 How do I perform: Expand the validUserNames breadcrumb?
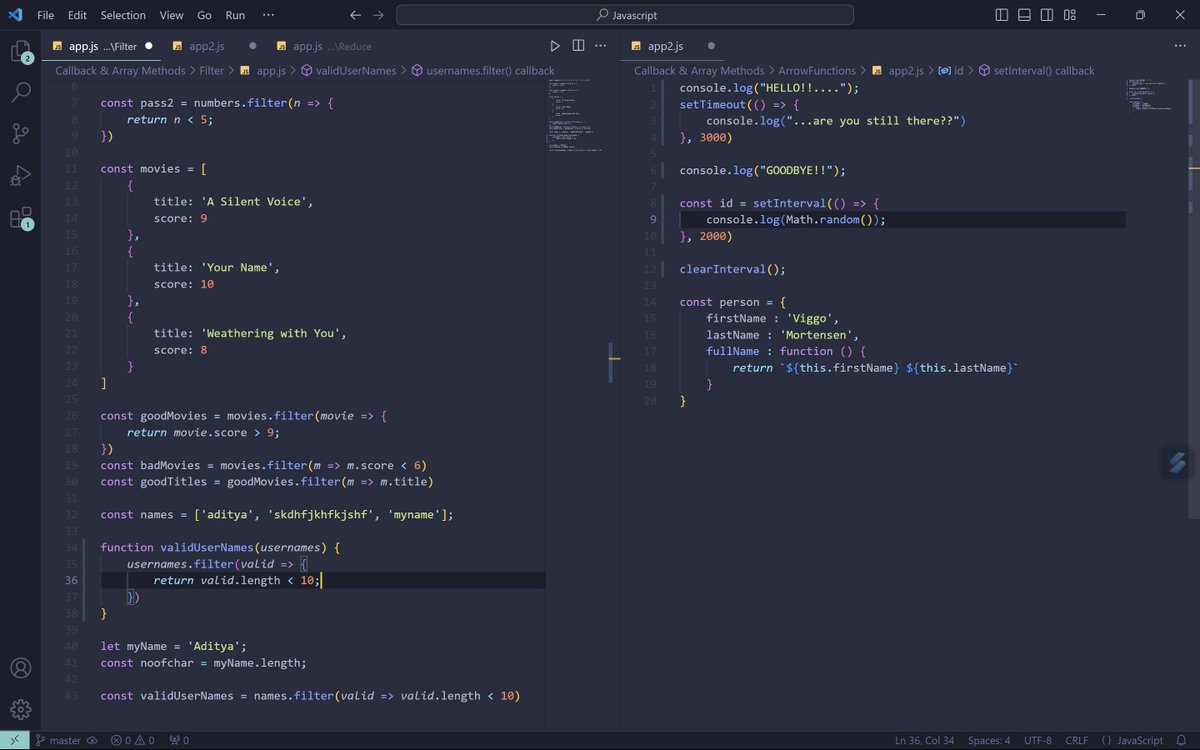point(348,71)
